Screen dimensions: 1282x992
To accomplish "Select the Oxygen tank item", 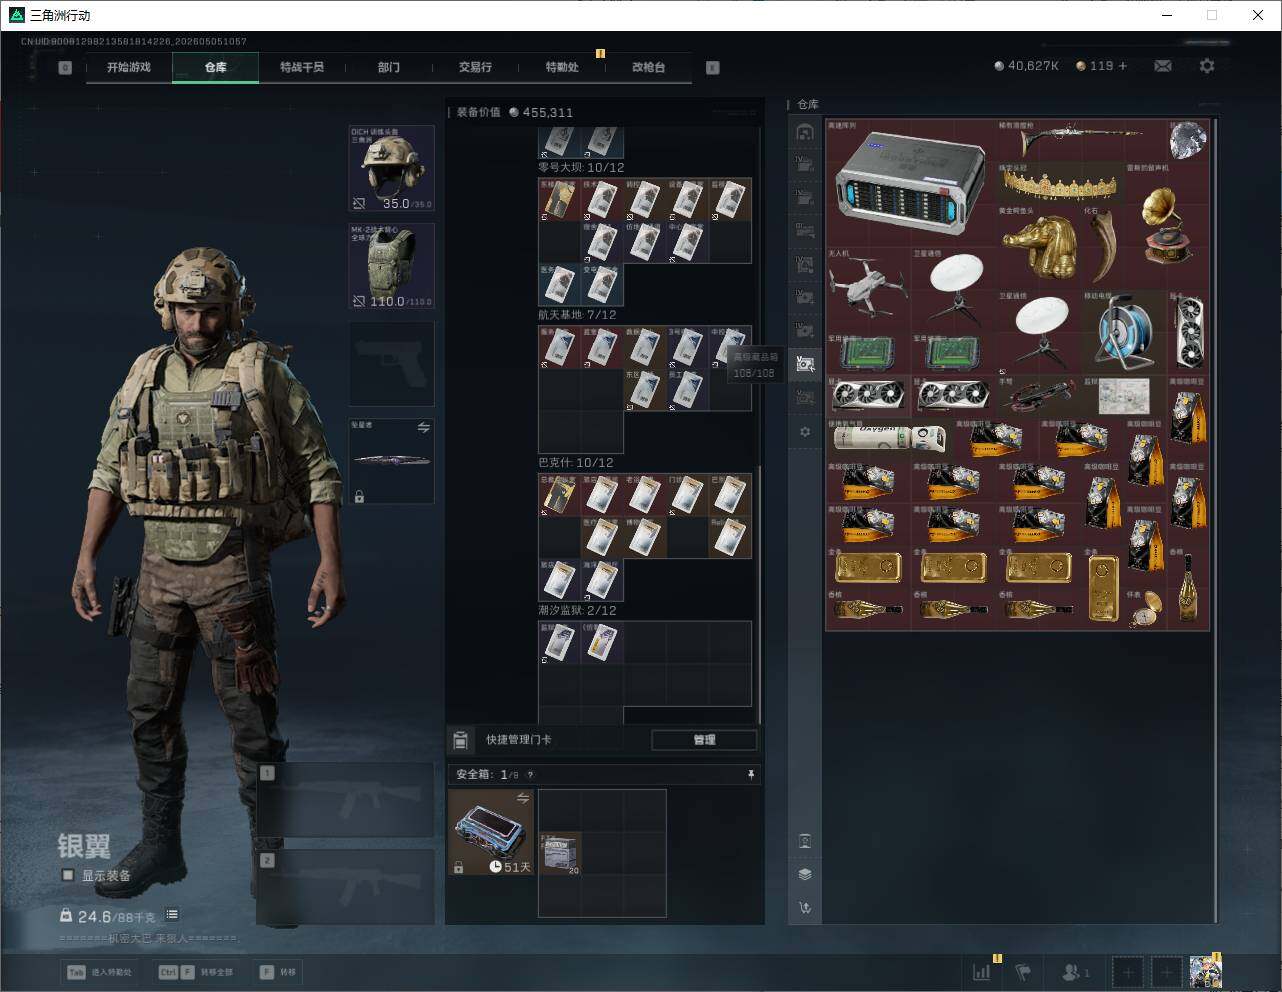I will [888, 438].
